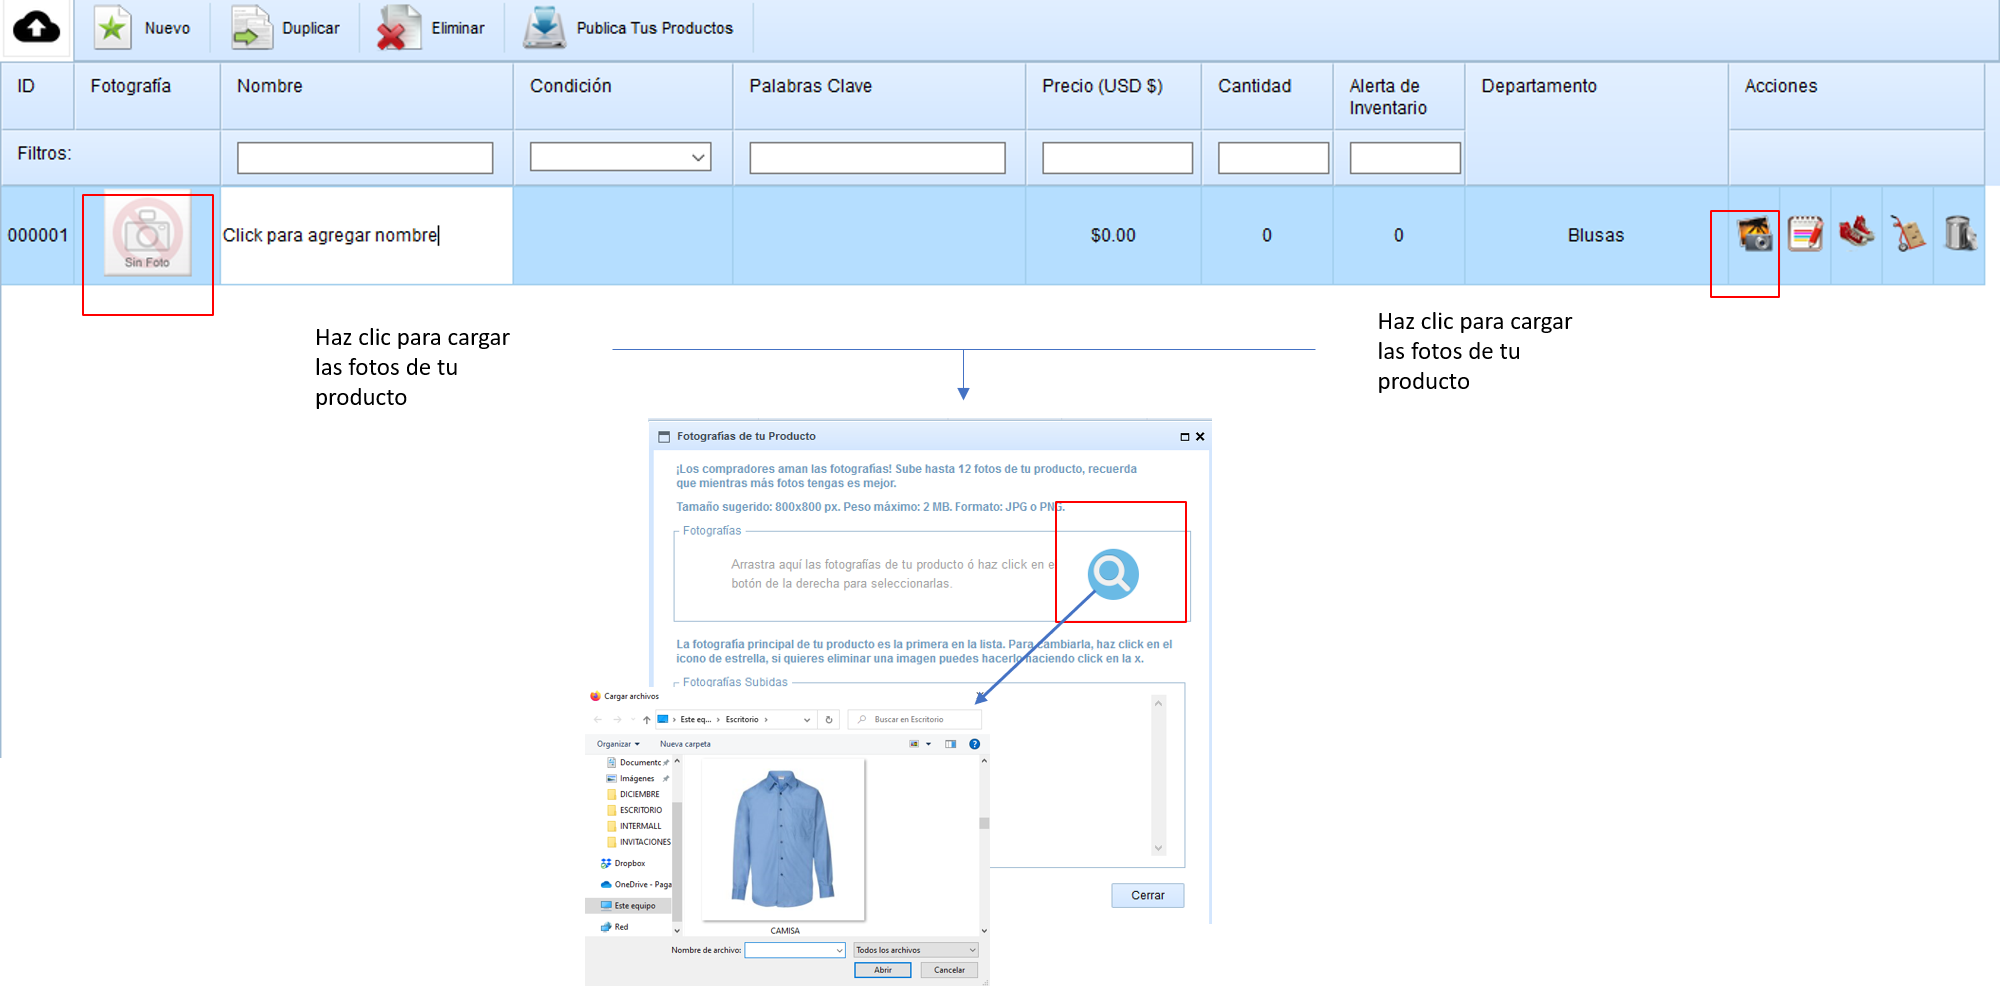
Task: Click the magnifier browse photos button
Action: [1113, 574]
